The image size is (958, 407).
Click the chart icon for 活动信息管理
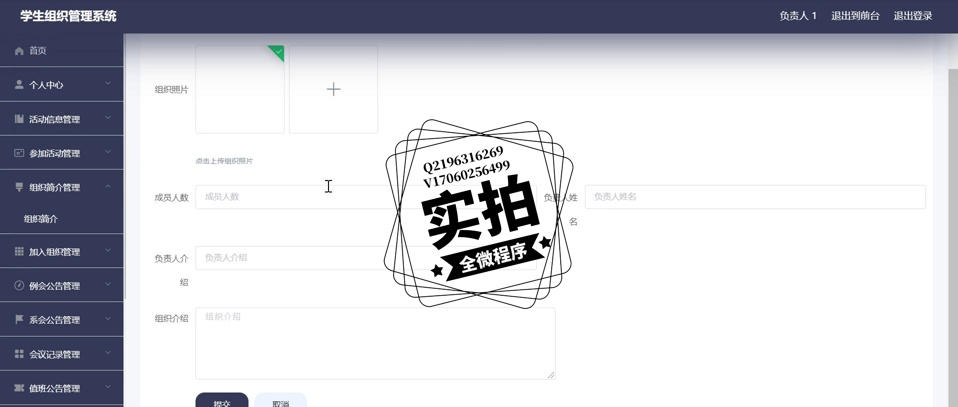tap(19, 119)
